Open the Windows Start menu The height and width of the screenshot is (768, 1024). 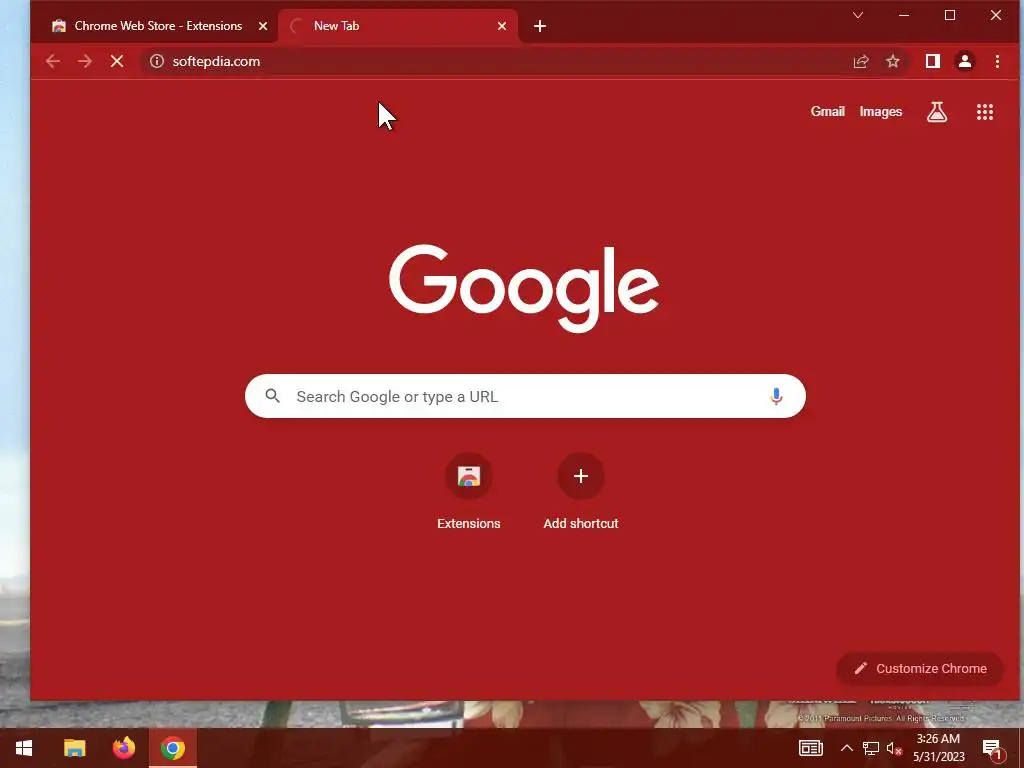tap(24, 748)
